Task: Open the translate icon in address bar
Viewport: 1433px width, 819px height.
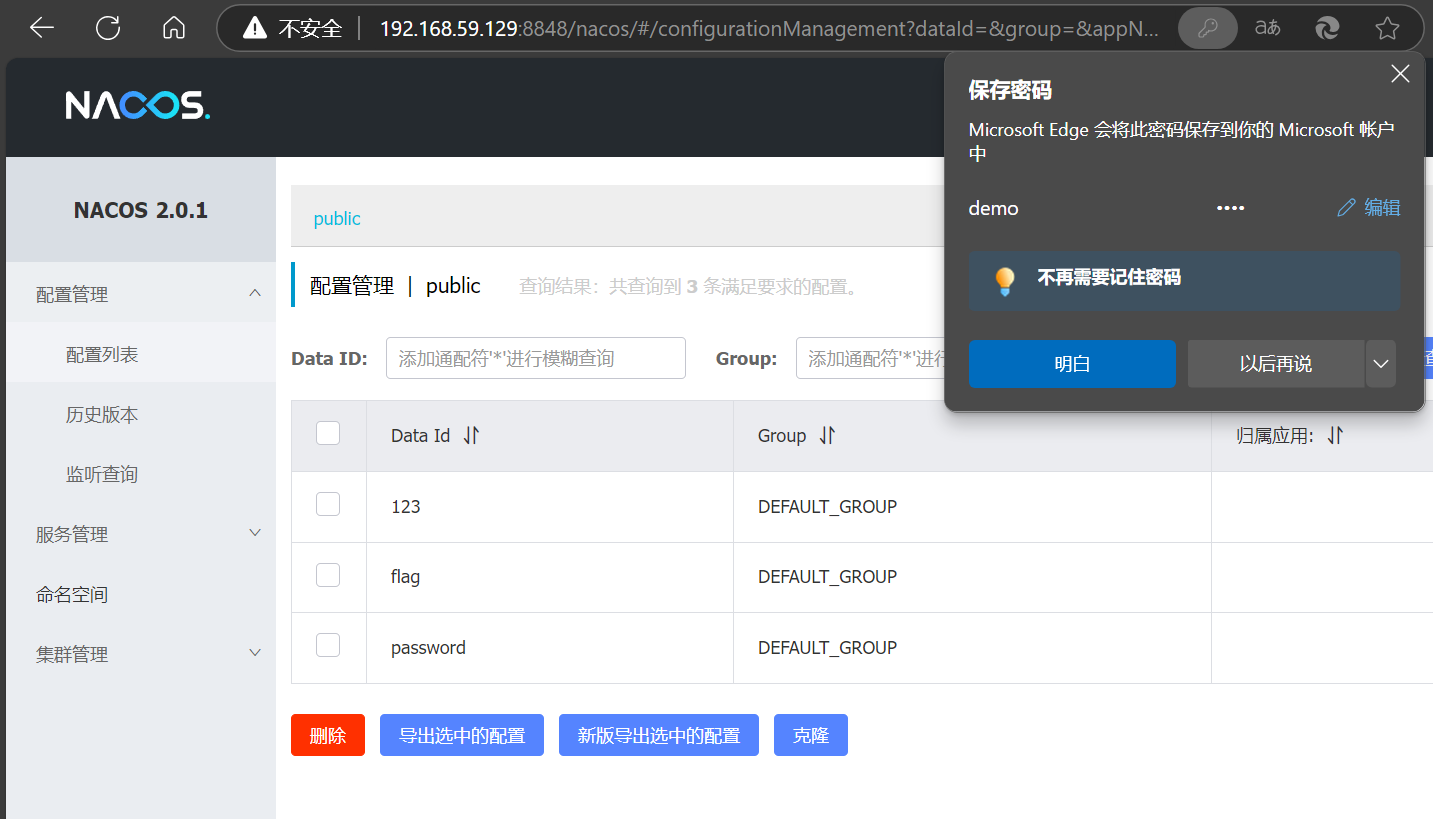Action: [1267, 28]
